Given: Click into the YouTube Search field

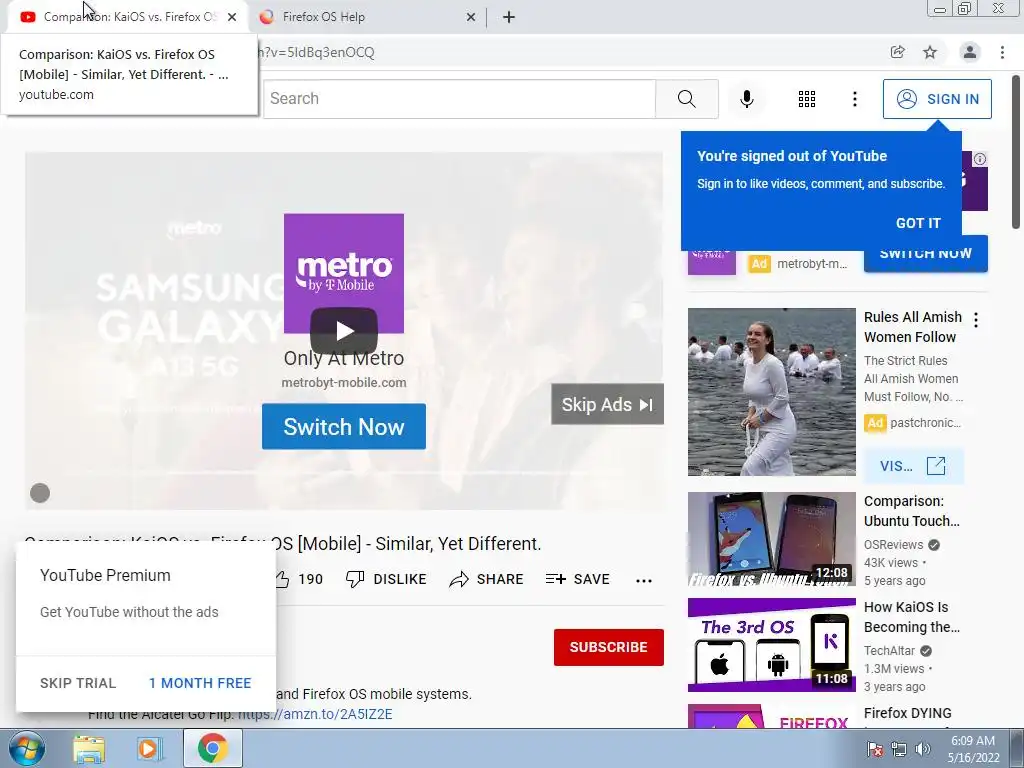Looking at the screenshot, I should click(x=459, y=99).
